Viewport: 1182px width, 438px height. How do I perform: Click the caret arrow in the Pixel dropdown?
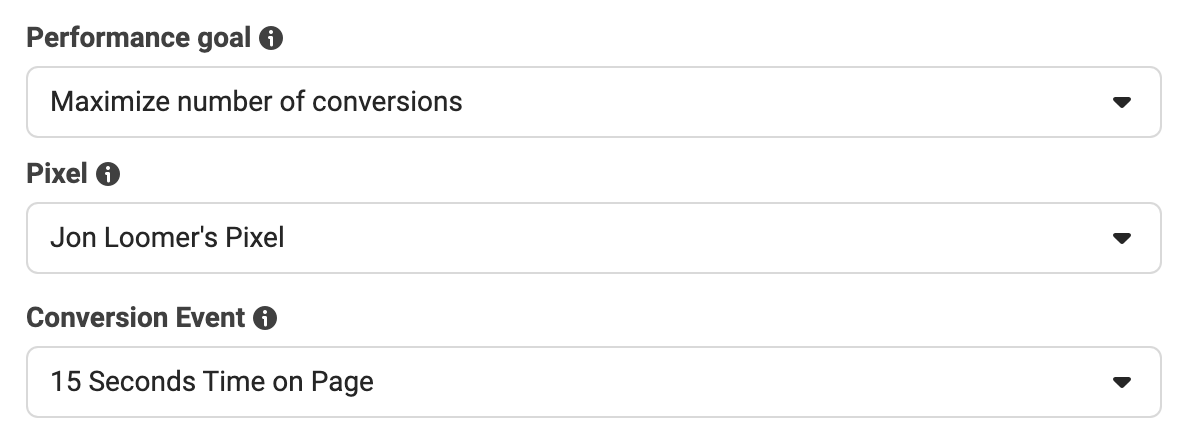pos(1122,239)
